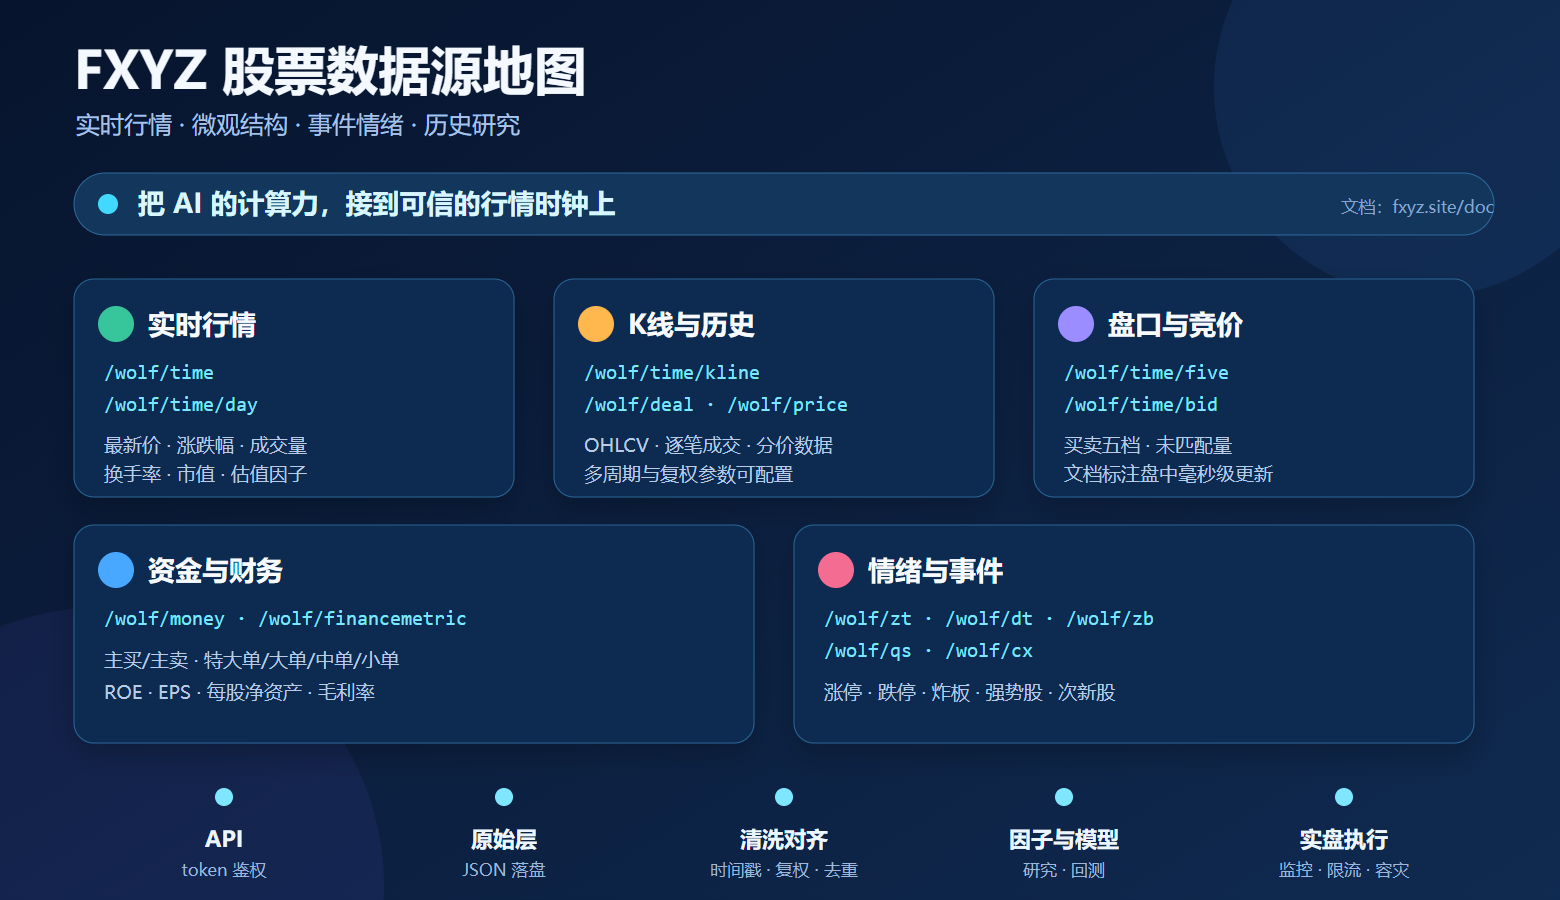1560x900 pixels.
Task: Click the purple dot beside 盘口与竞价
Action: point(1076,324)
